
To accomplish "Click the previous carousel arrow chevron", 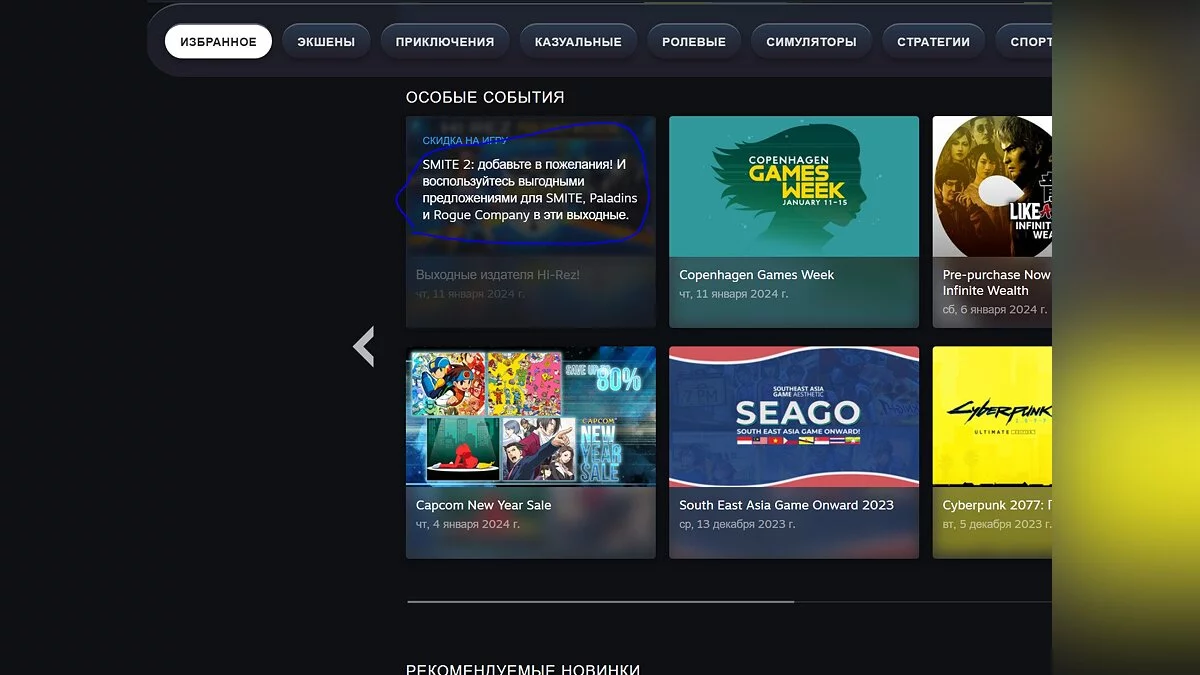I will [364, 347].
